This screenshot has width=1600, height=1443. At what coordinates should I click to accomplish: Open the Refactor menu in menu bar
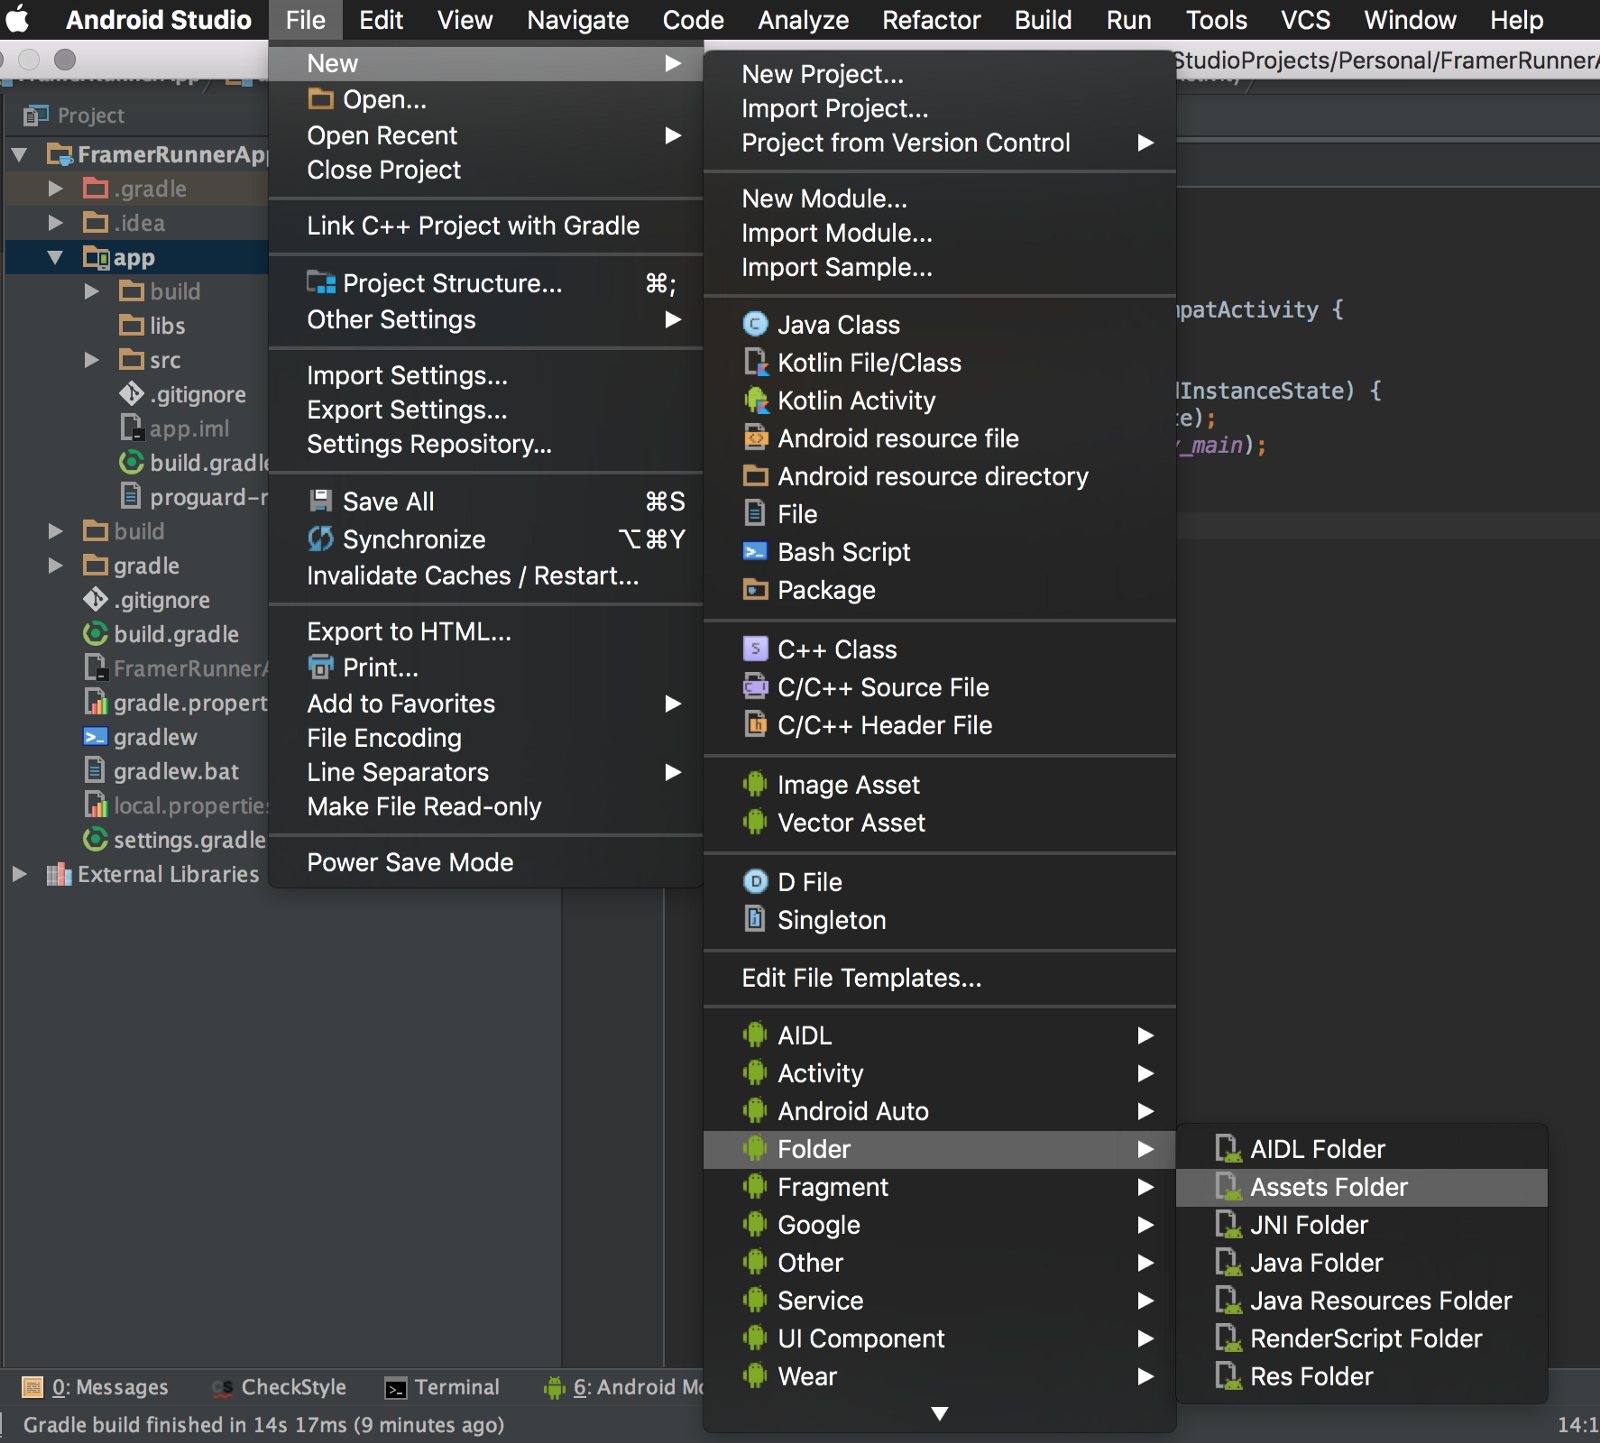[930, 20]
